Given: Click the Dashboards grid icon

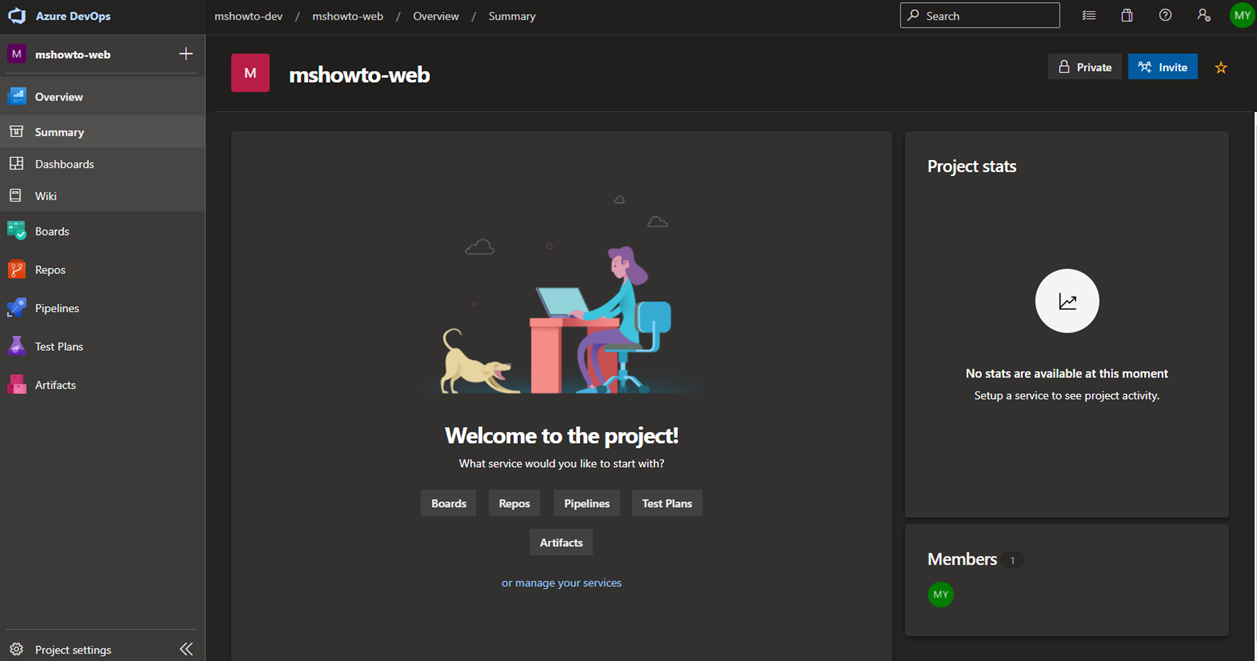Looking at the screenshot, I should click(16, 163).
